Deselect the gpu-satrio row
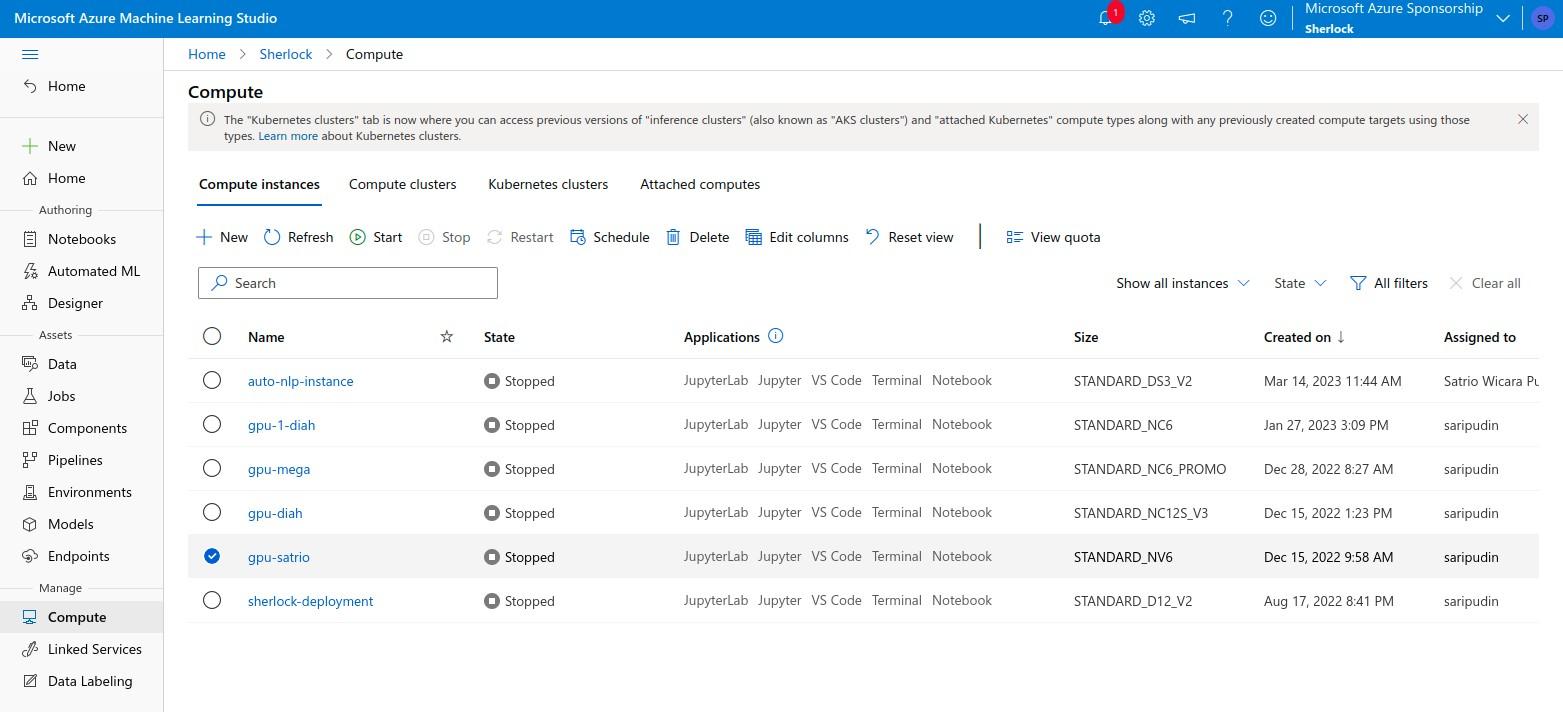Screen dimensions: 1563x712 (212, 556)
